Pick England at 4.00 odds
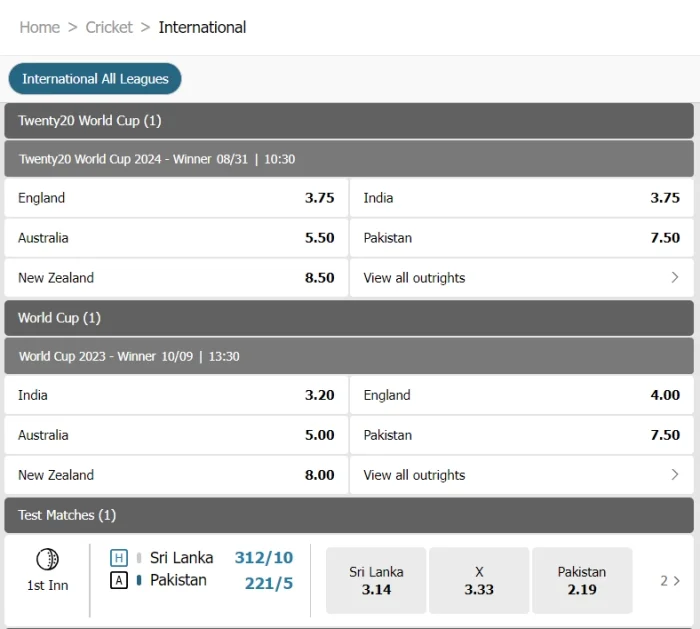The width and height of the screenshot is (700, 629). click(x=522, y=395)
